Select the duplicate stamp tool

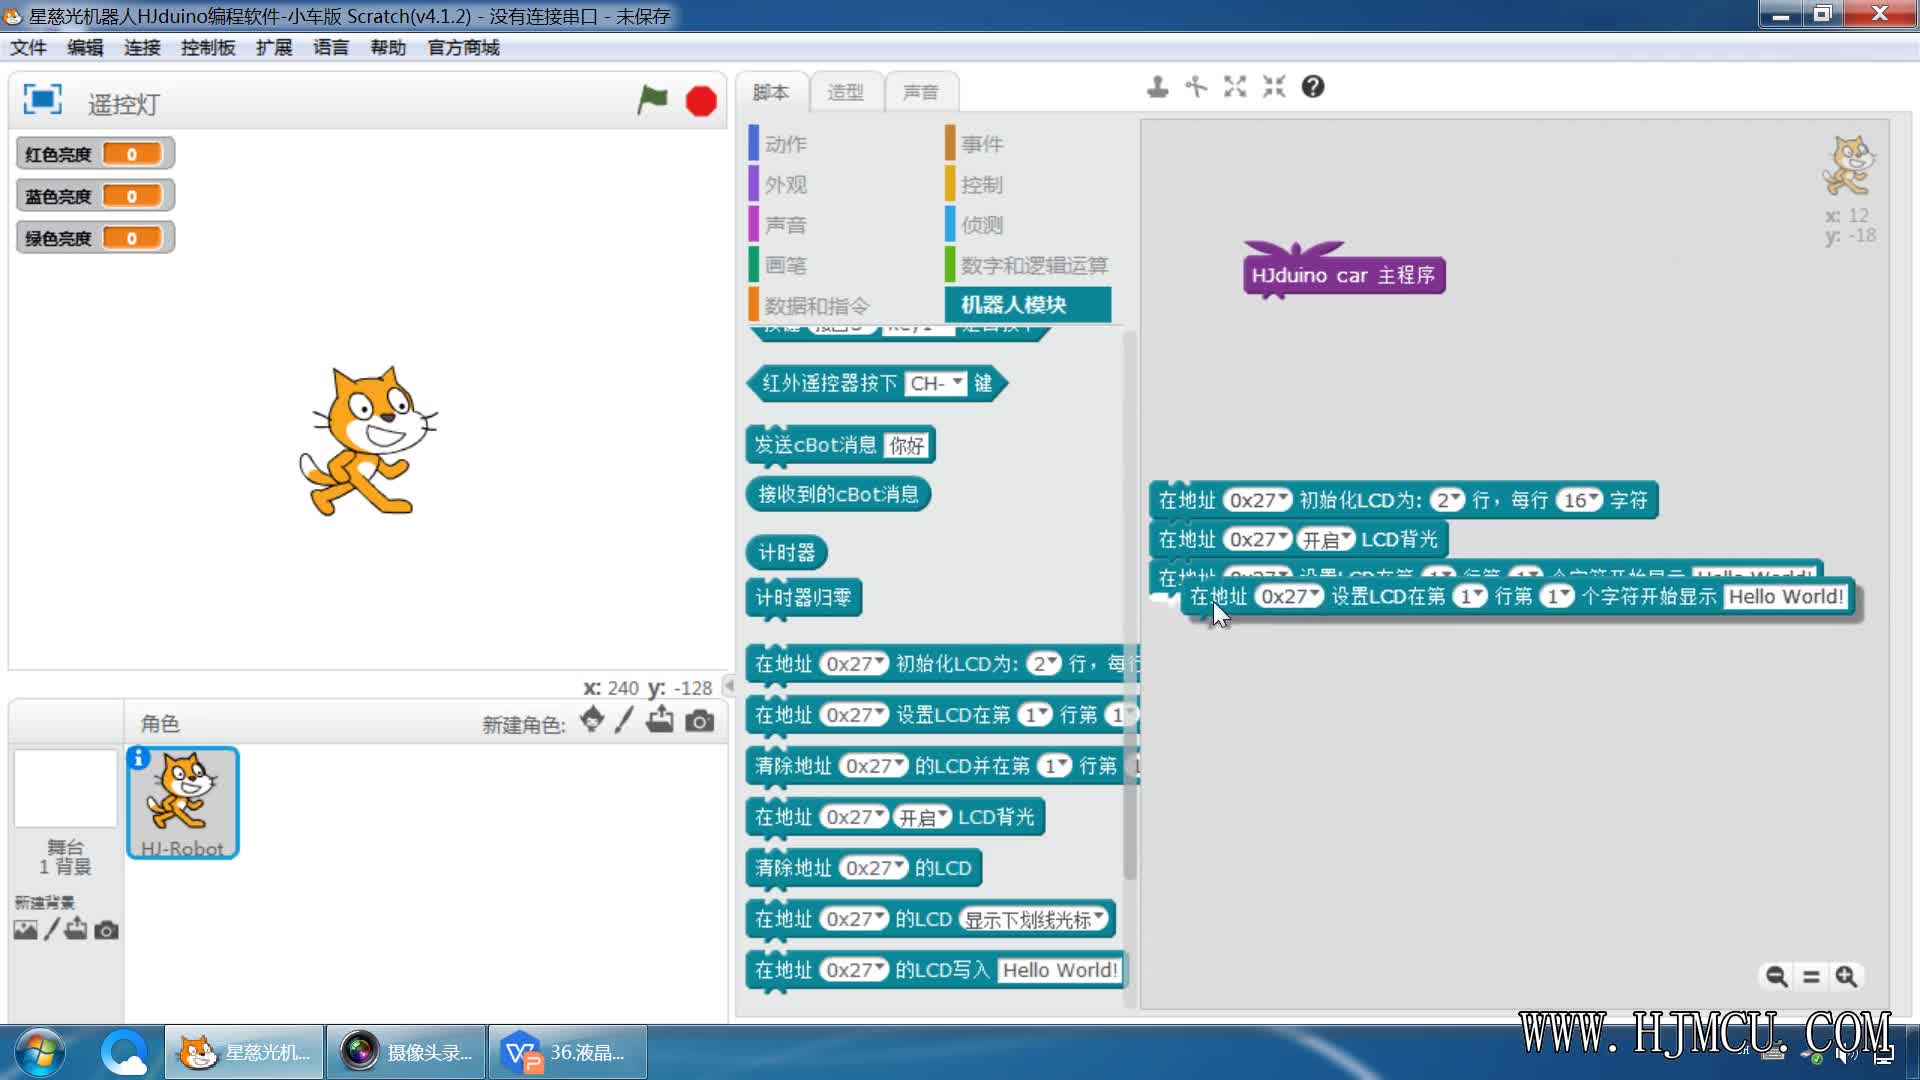coord(1157,87)
